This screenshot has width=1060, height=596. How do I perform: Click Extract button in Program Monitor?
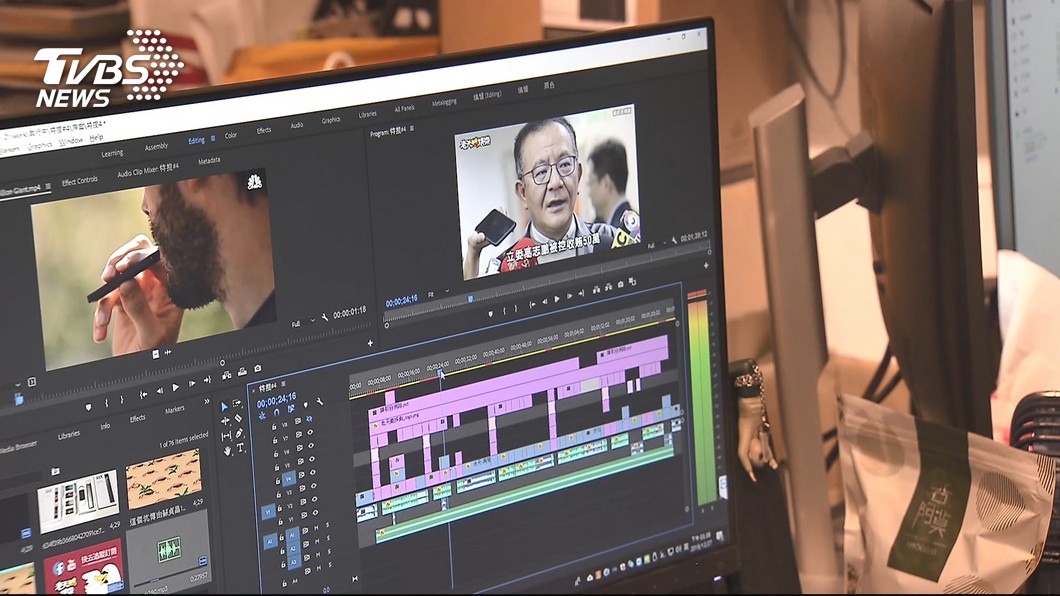[608, 287]
